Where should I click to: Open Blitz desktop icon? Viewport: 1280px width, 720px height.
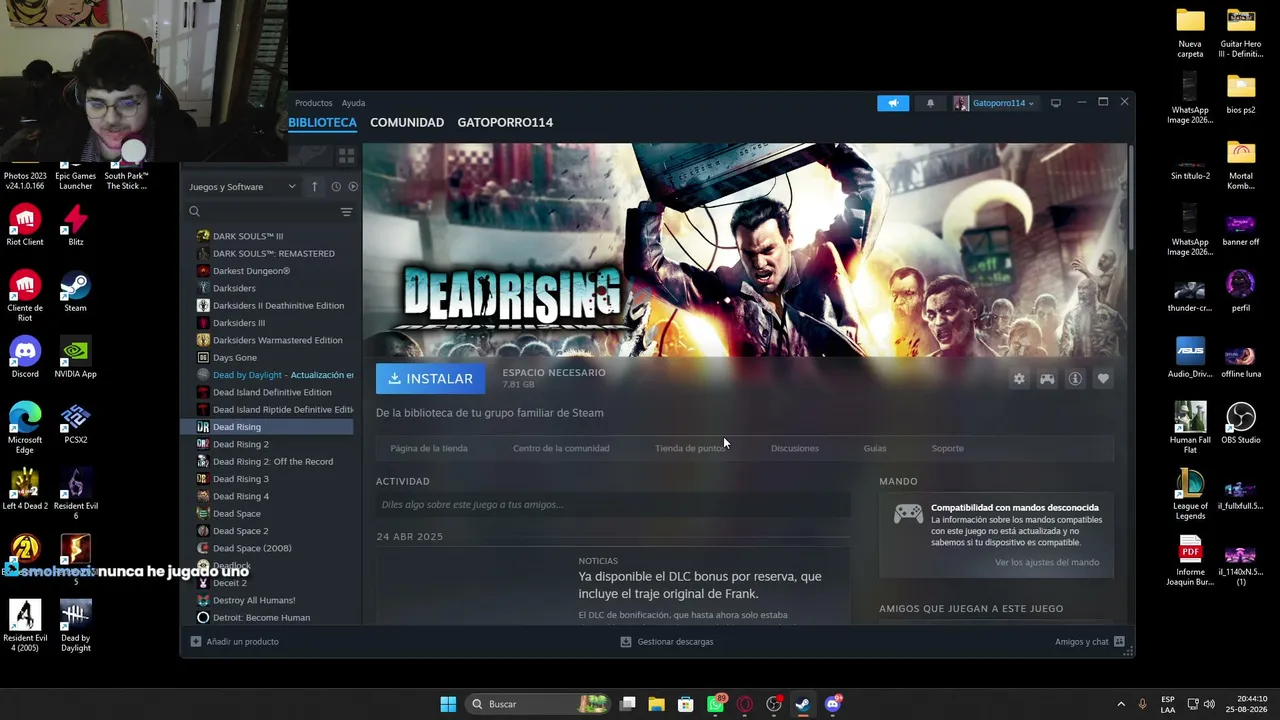point(75,225)
